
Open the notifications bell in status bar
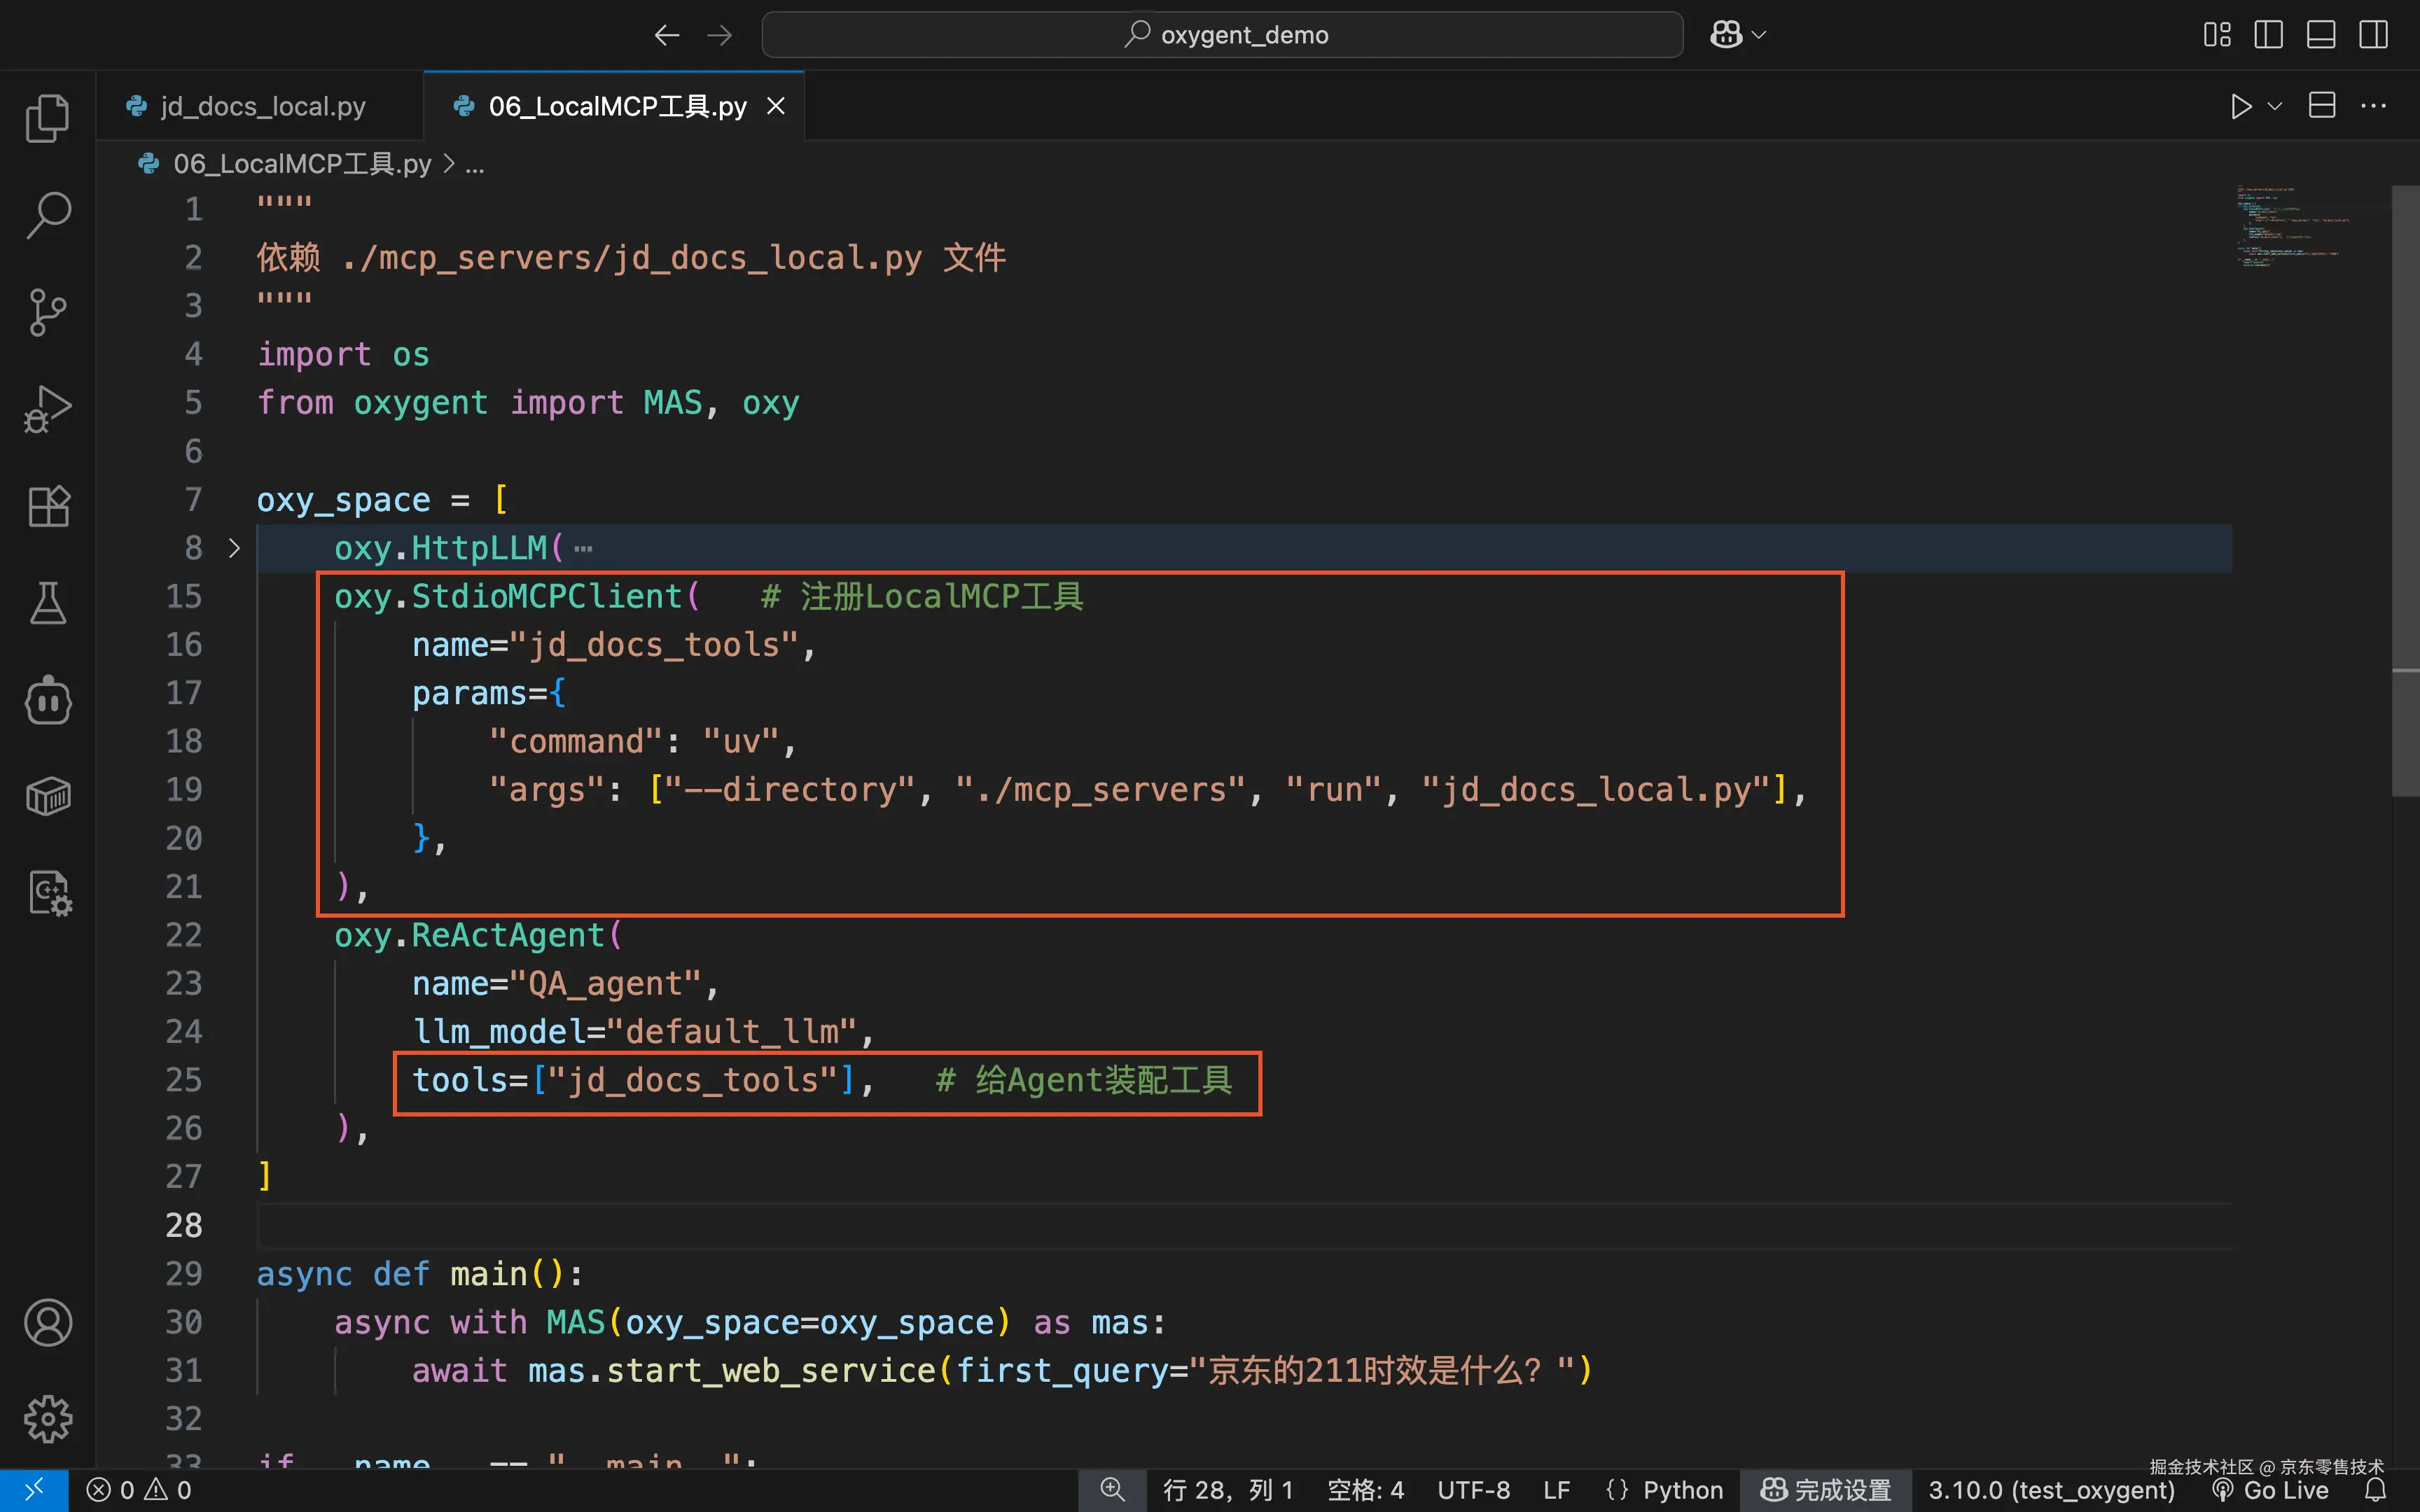[2375, 1490]
